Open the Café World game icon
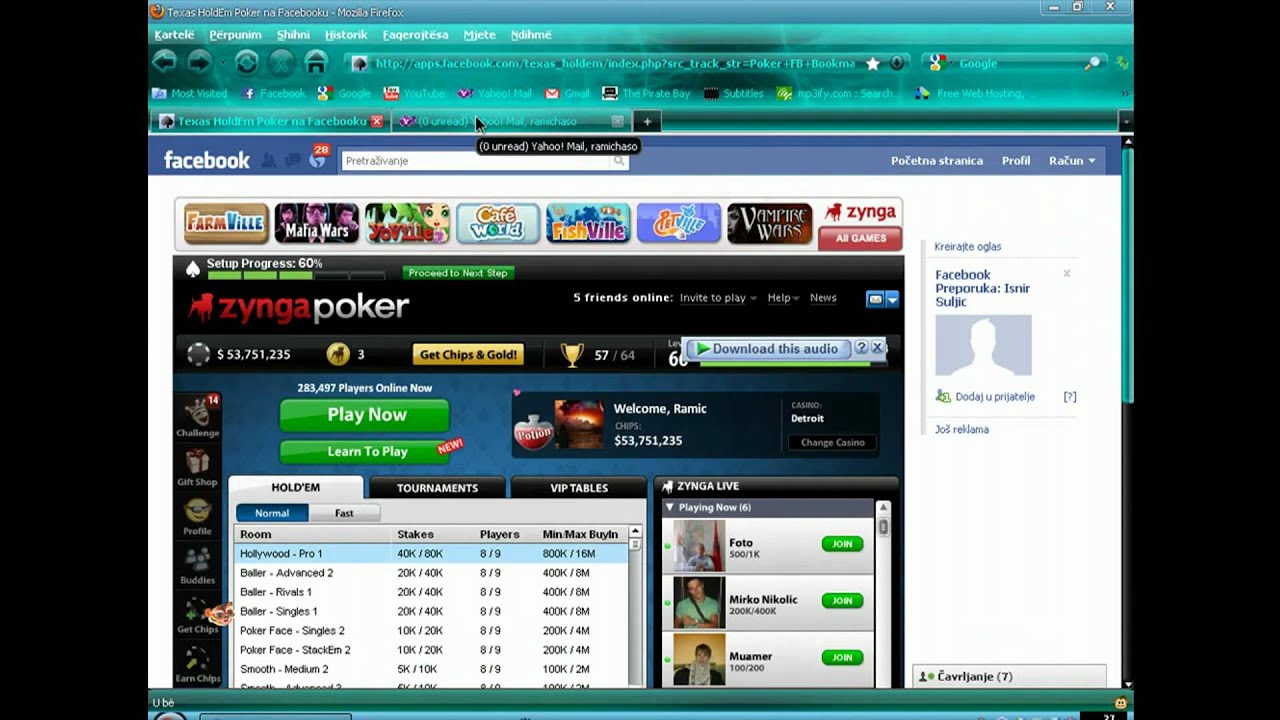This screenshot has height=720, width=1280. coord(498,224)
